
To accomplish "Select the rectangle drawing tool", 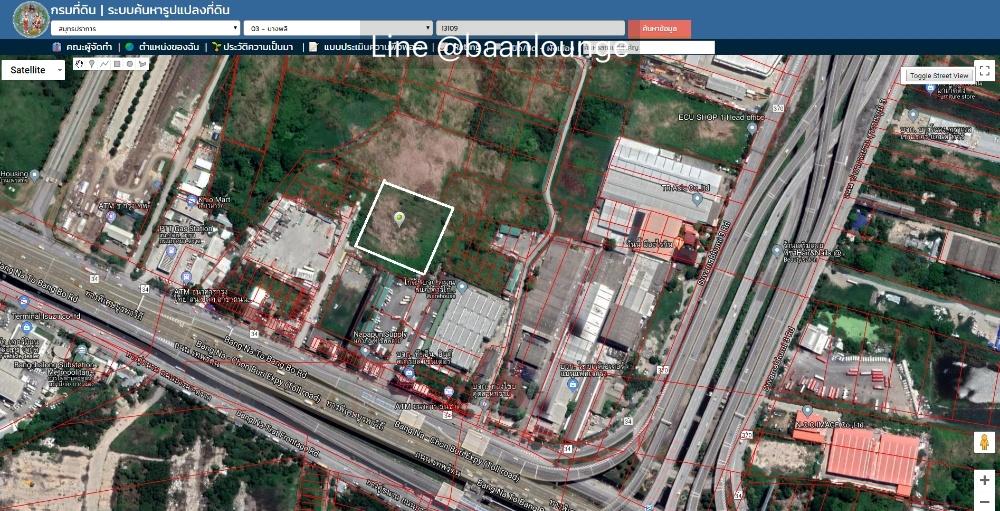I will coord(117,64).
